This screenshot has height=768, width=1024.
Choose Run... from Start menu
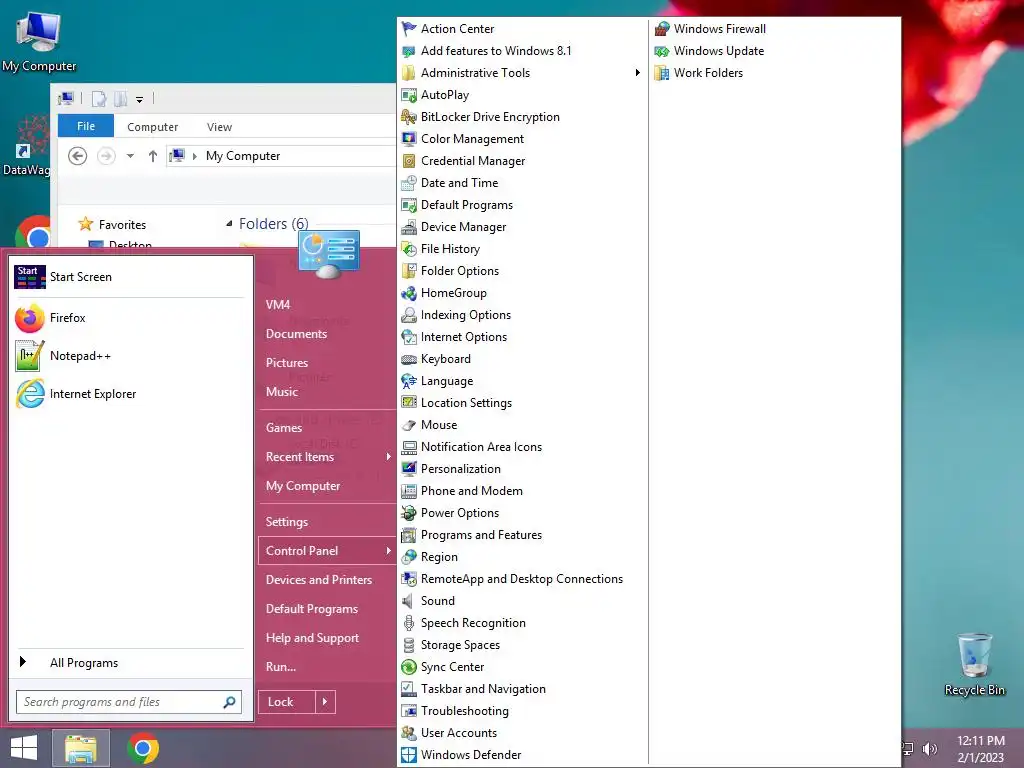[x=281, y=667]
